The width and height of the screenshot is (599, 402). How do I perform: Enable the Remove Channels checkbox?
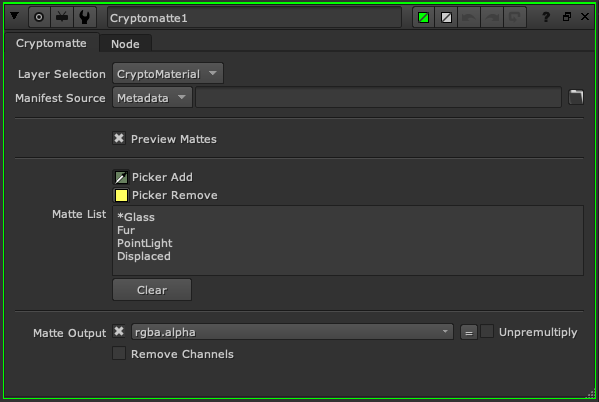(x=119, y=353)
